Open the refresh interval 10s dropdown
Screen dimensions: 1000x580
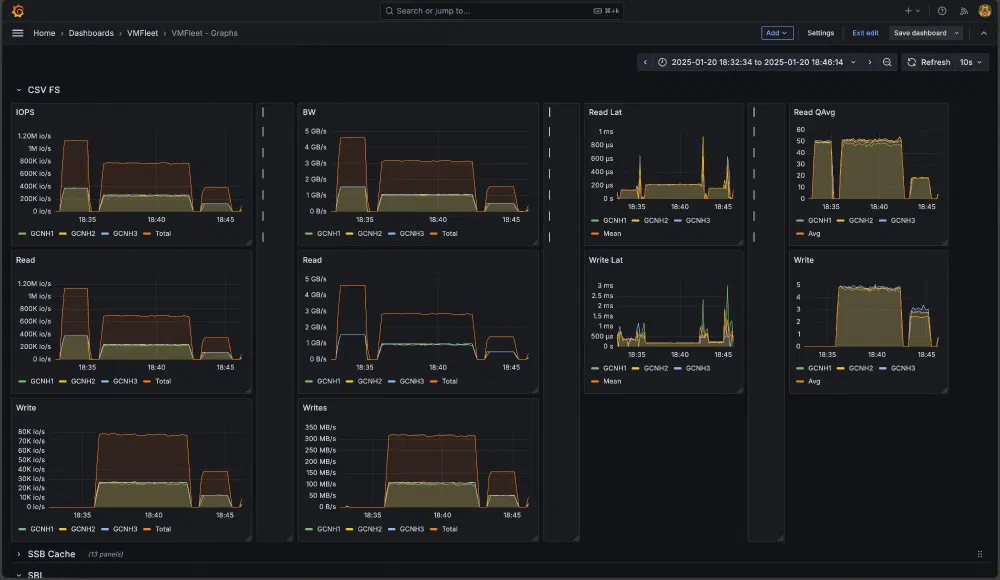(x=971, y=63)
